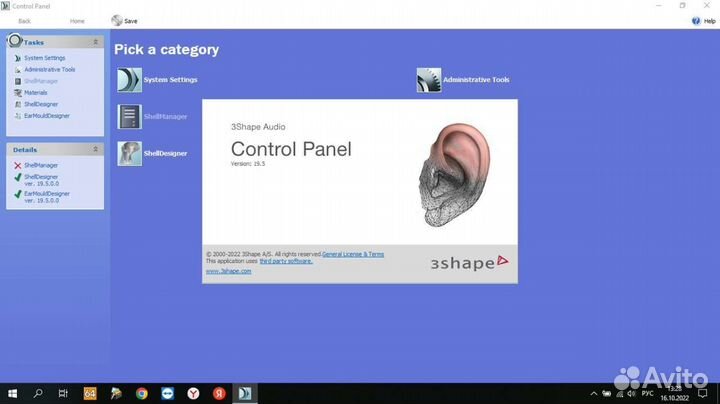The width and height of the screenshot is (720, 404).
Task: Click the Save toolbar button
Action: pyautogui.click(x=124, y=21)
